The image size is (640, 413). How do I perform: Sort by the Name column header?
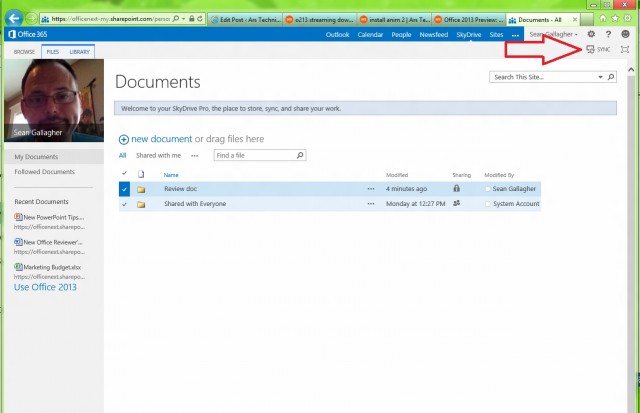(x=171, y=175)
